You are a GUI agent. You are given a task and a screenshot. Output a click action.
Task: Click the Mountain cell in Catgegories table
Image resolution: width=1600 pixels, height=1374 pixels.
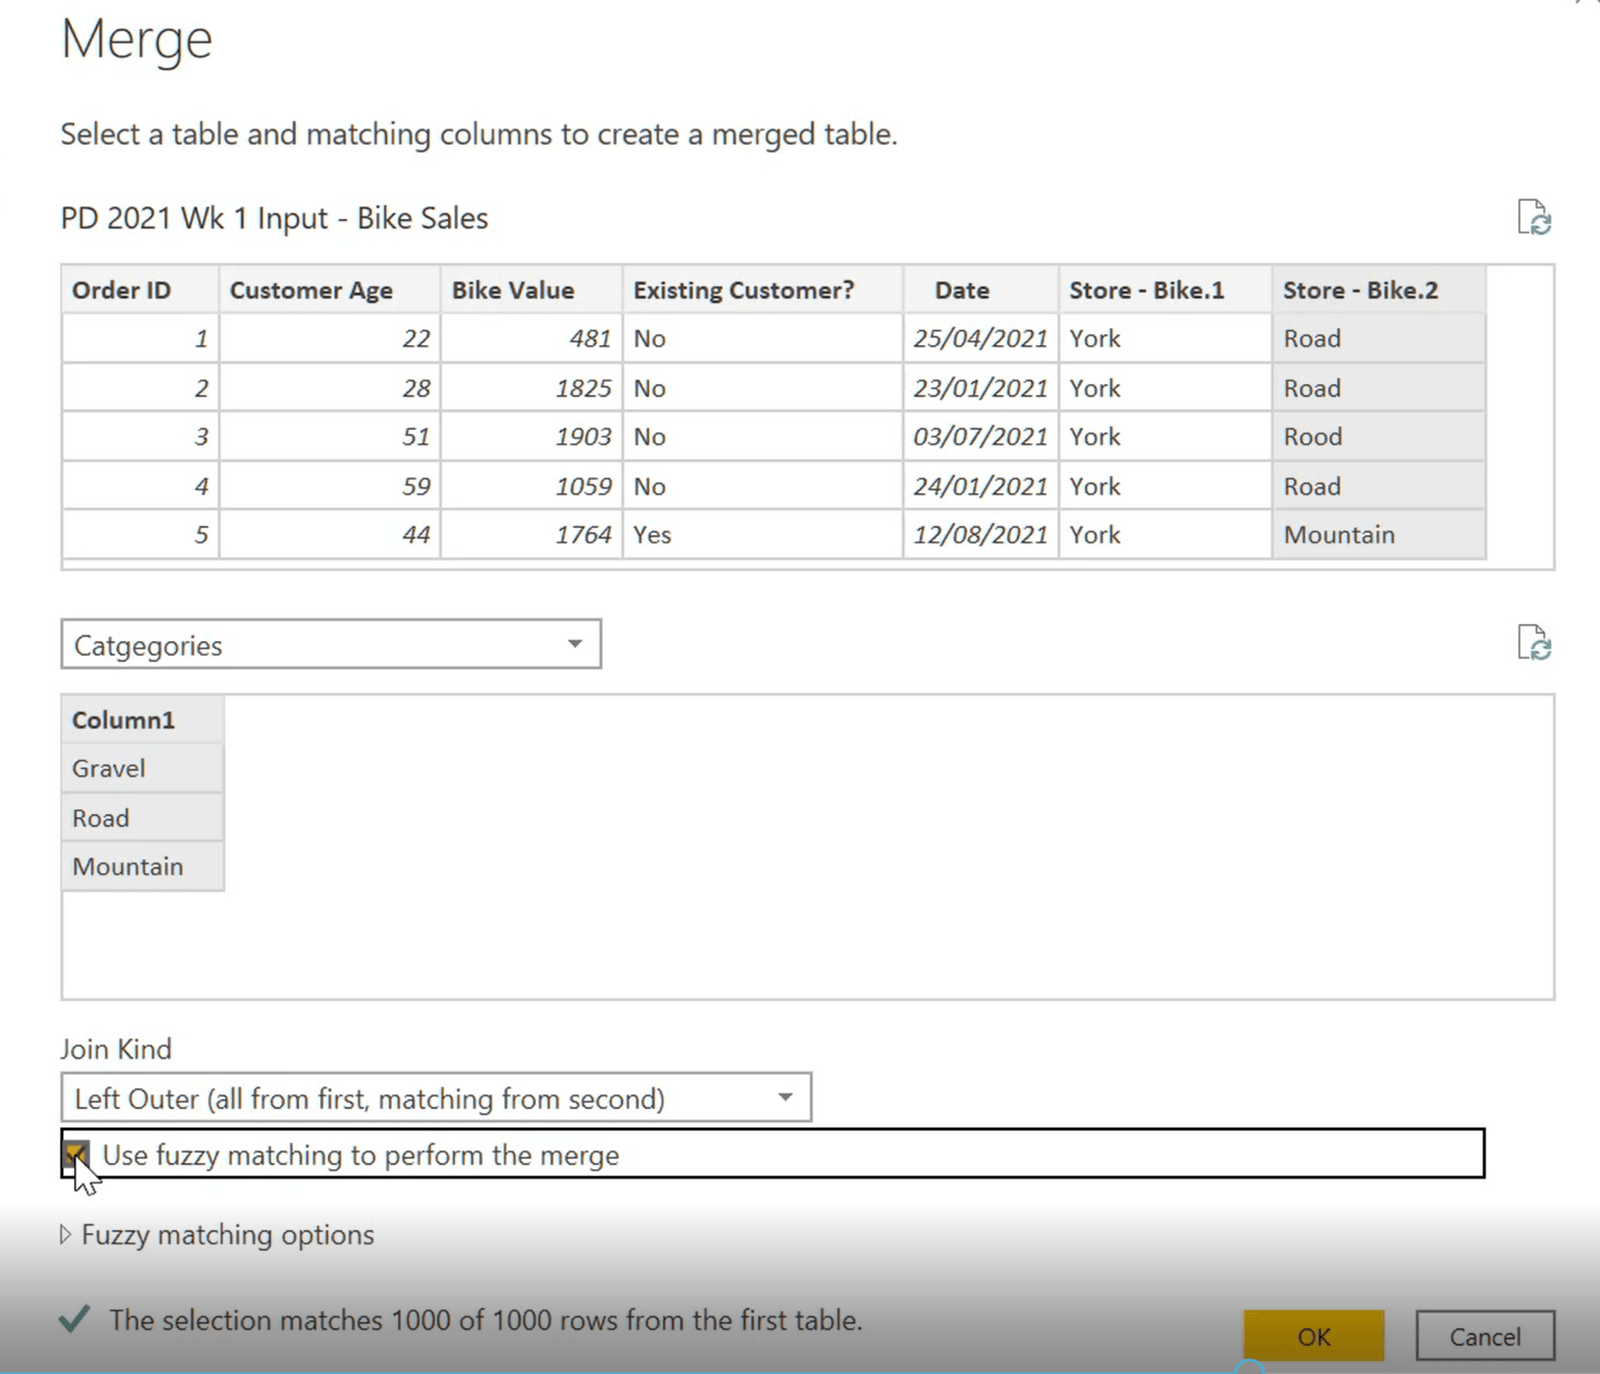pos(142,866)
